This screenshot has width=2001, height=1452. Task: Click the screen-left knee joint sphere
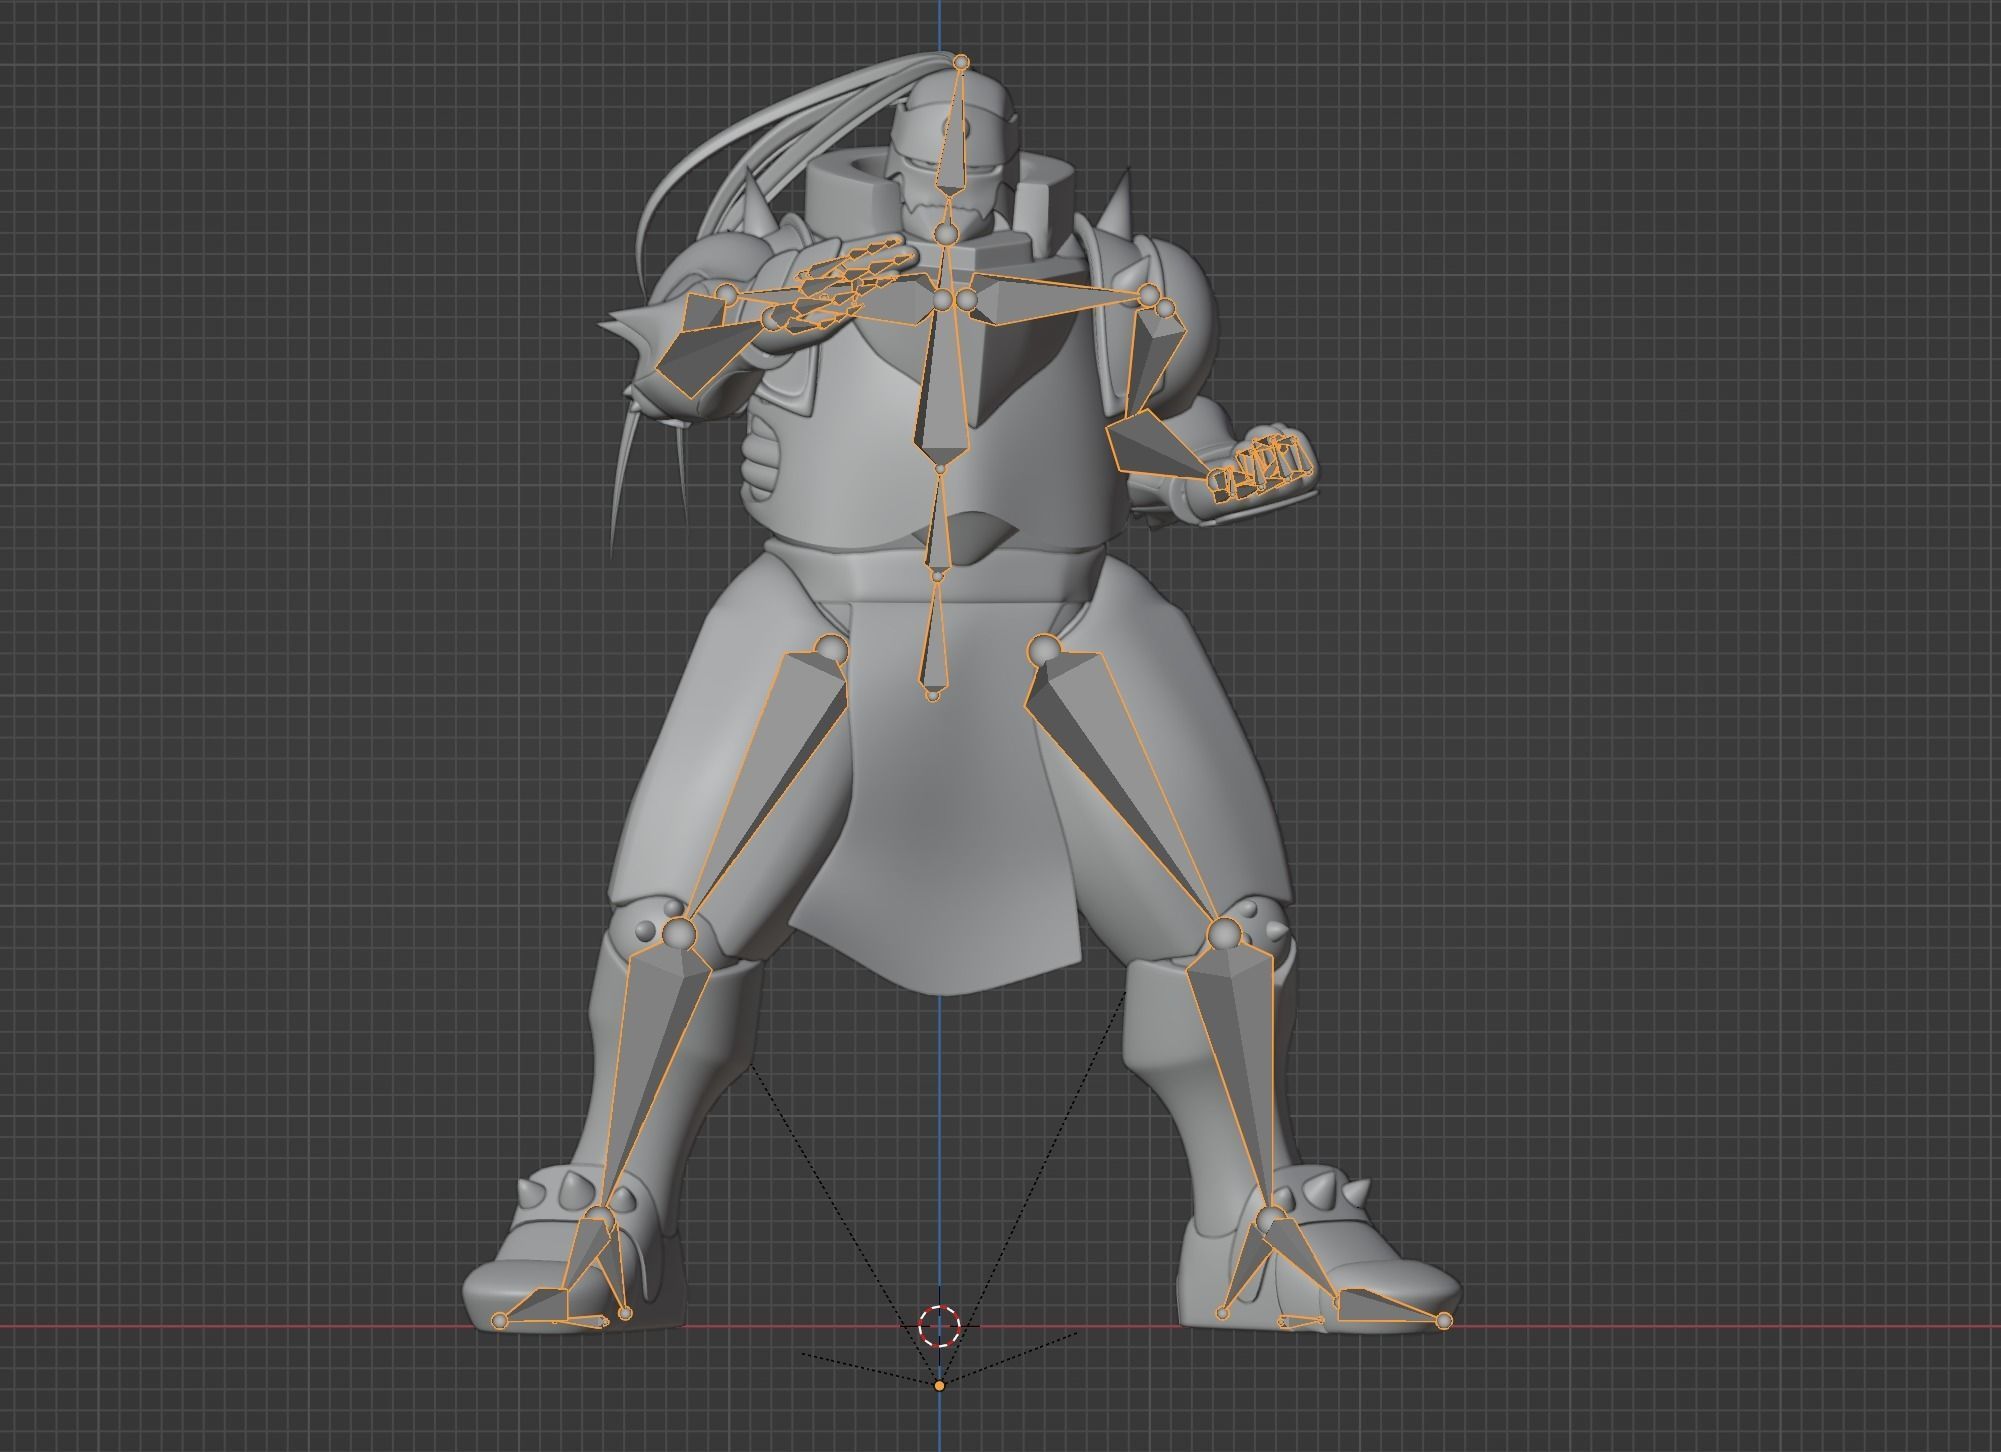click(679, 933)
